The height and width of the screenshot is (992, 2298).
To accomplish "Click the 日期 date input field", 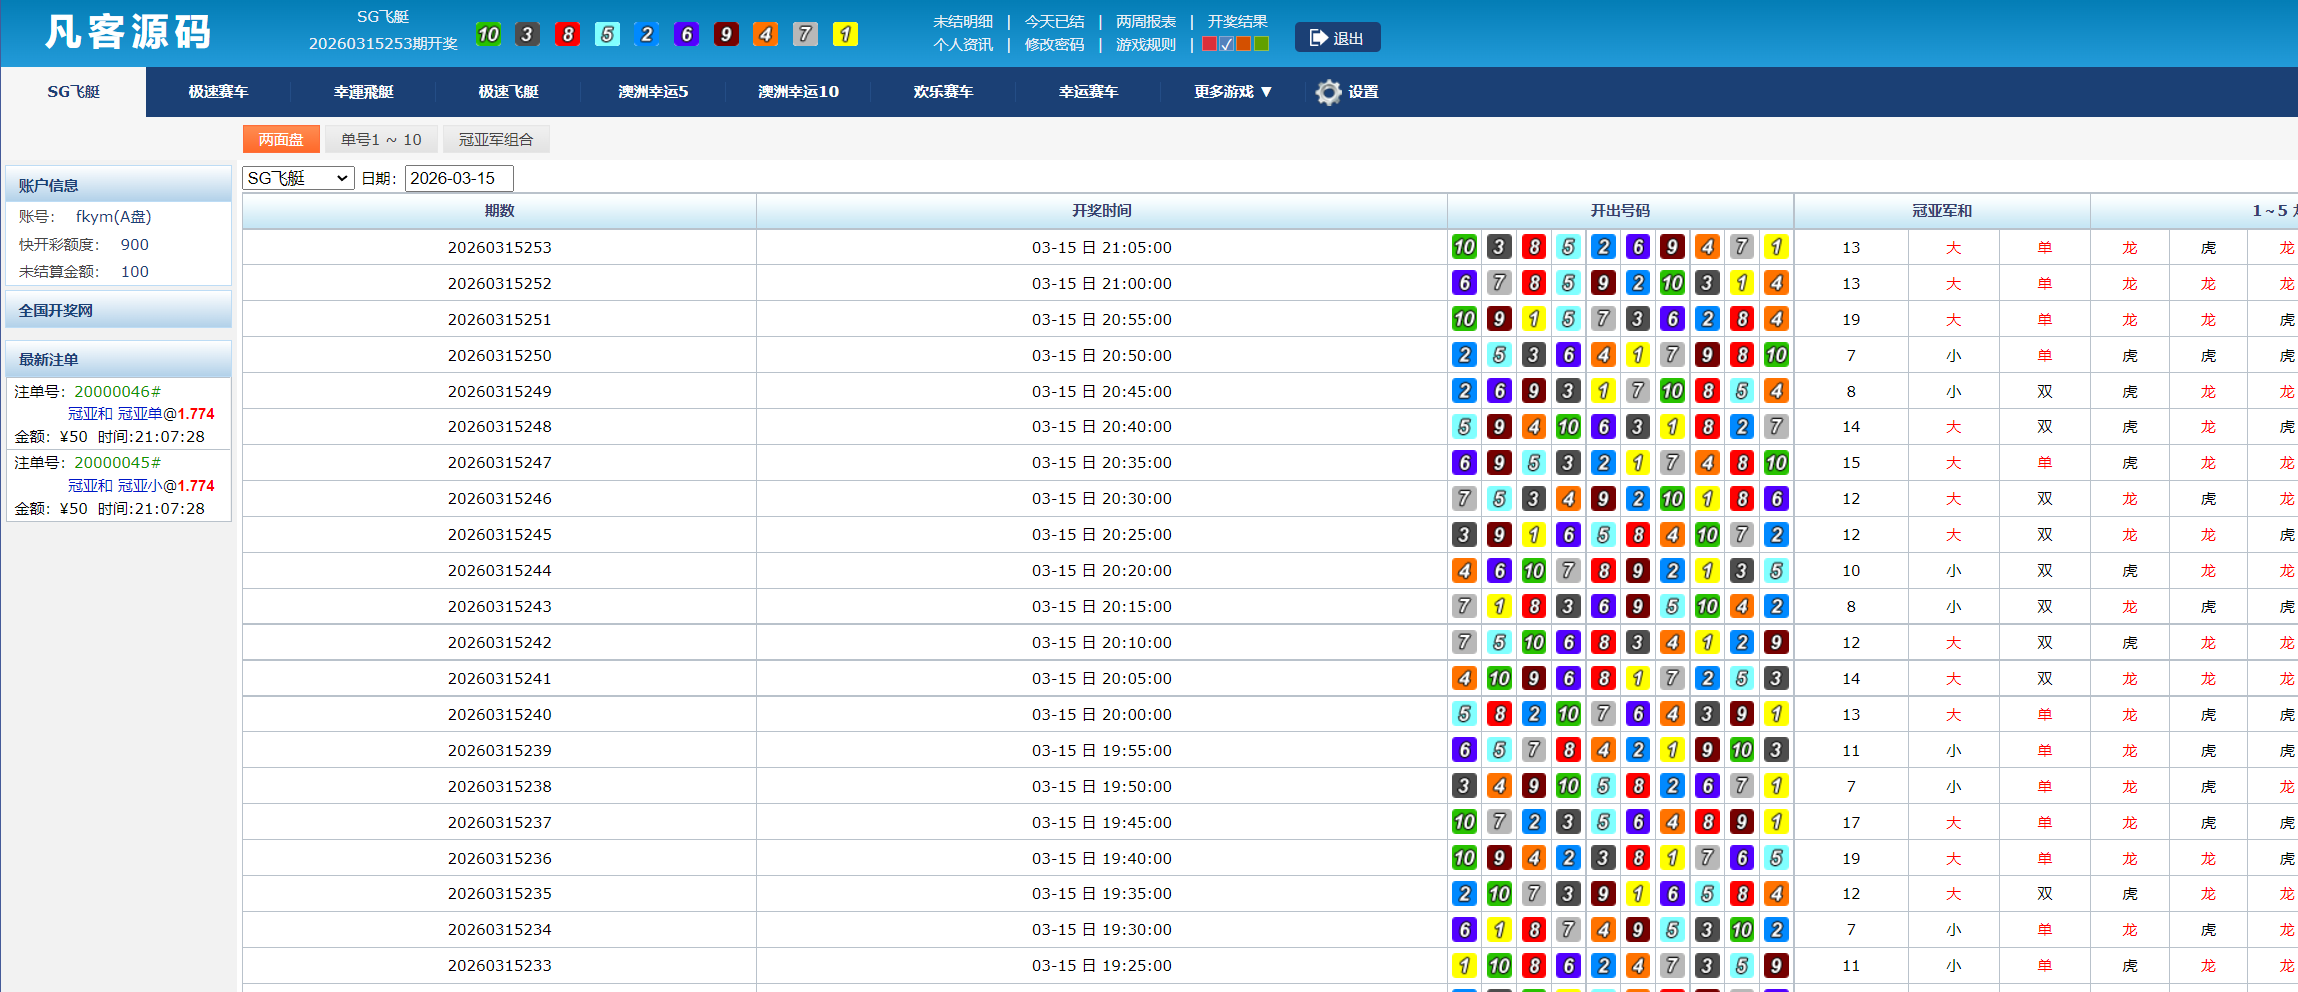I will pyautogui.click(x=458, y=178).
